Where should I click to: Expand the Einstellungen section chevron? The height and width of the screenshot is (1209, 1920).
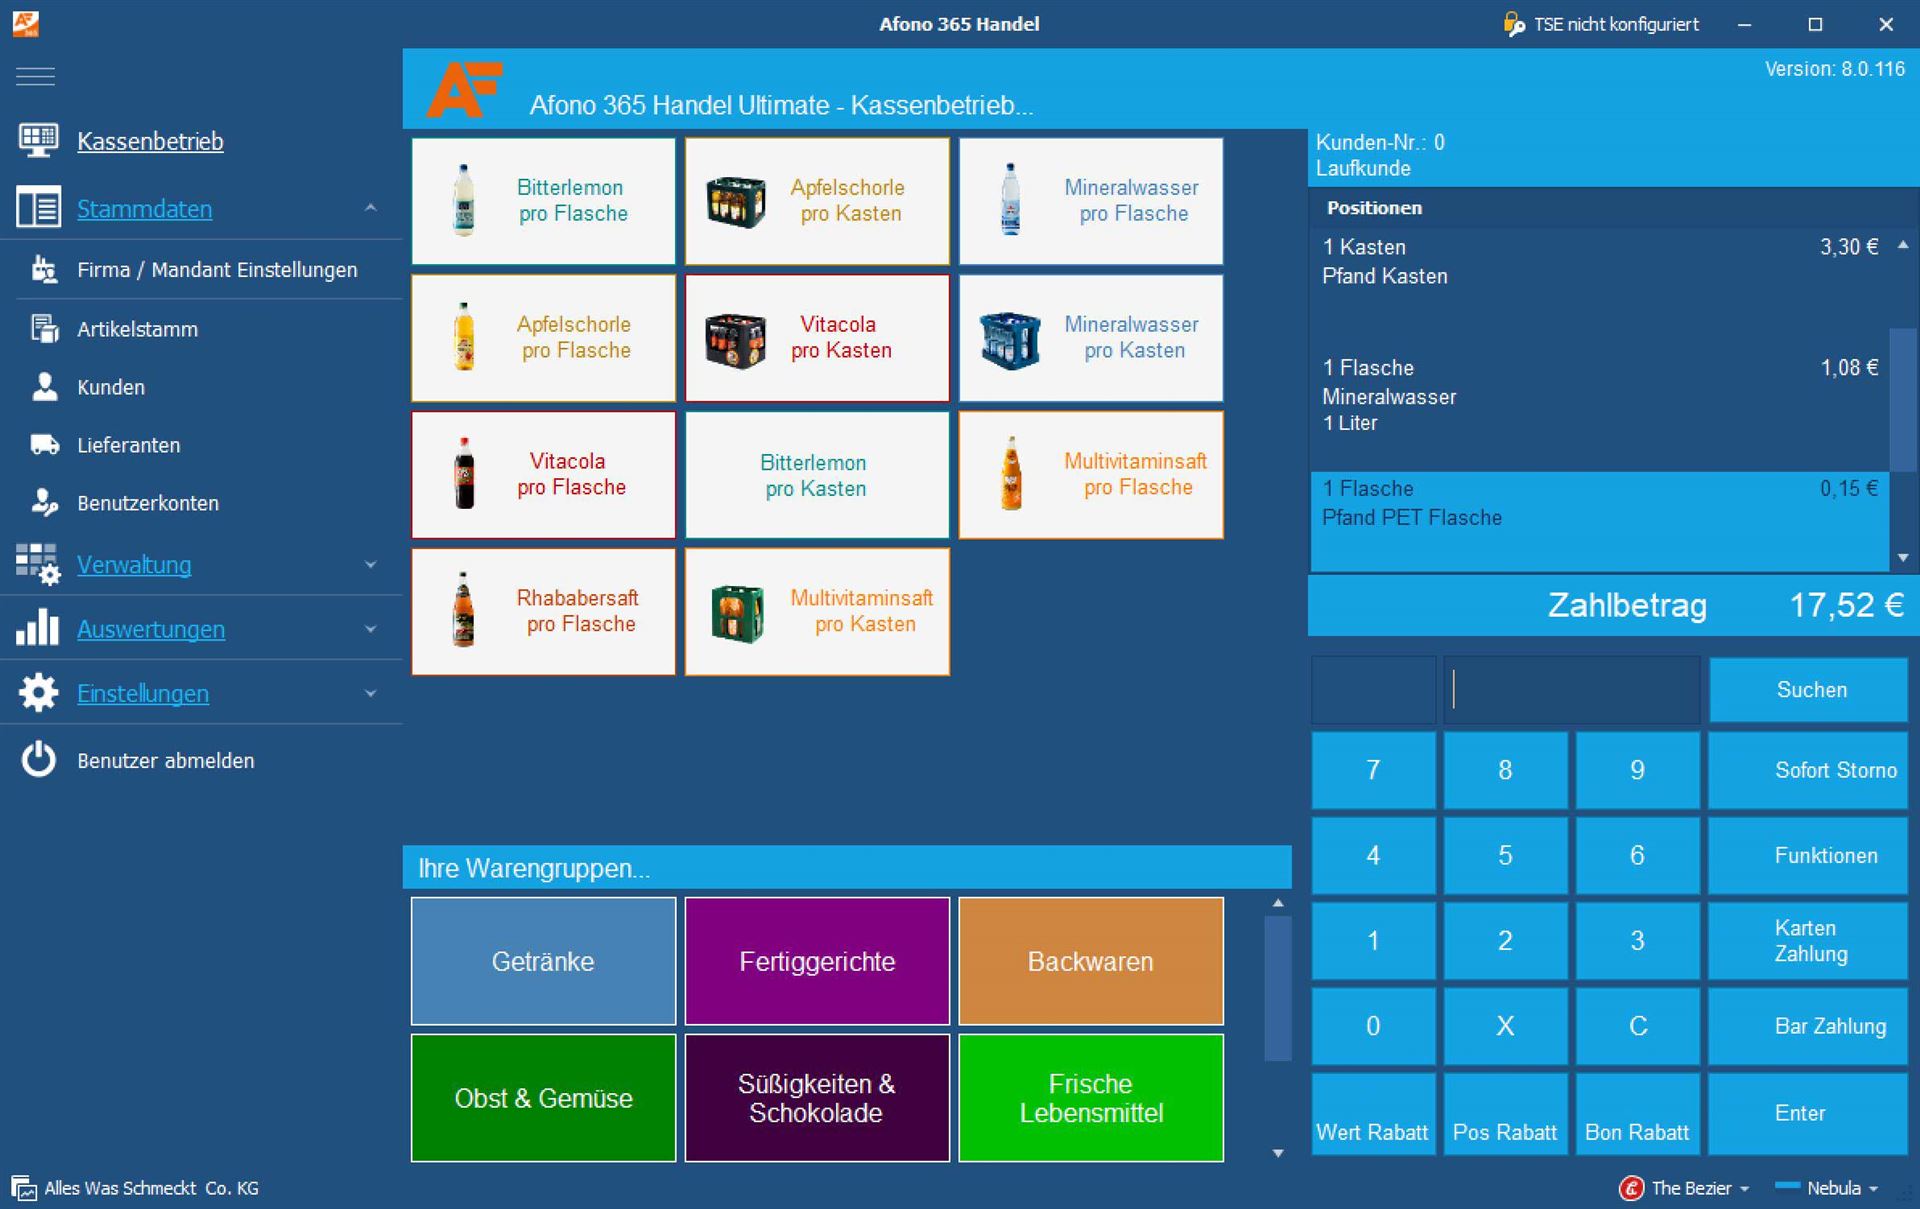[x=370, y=693]
